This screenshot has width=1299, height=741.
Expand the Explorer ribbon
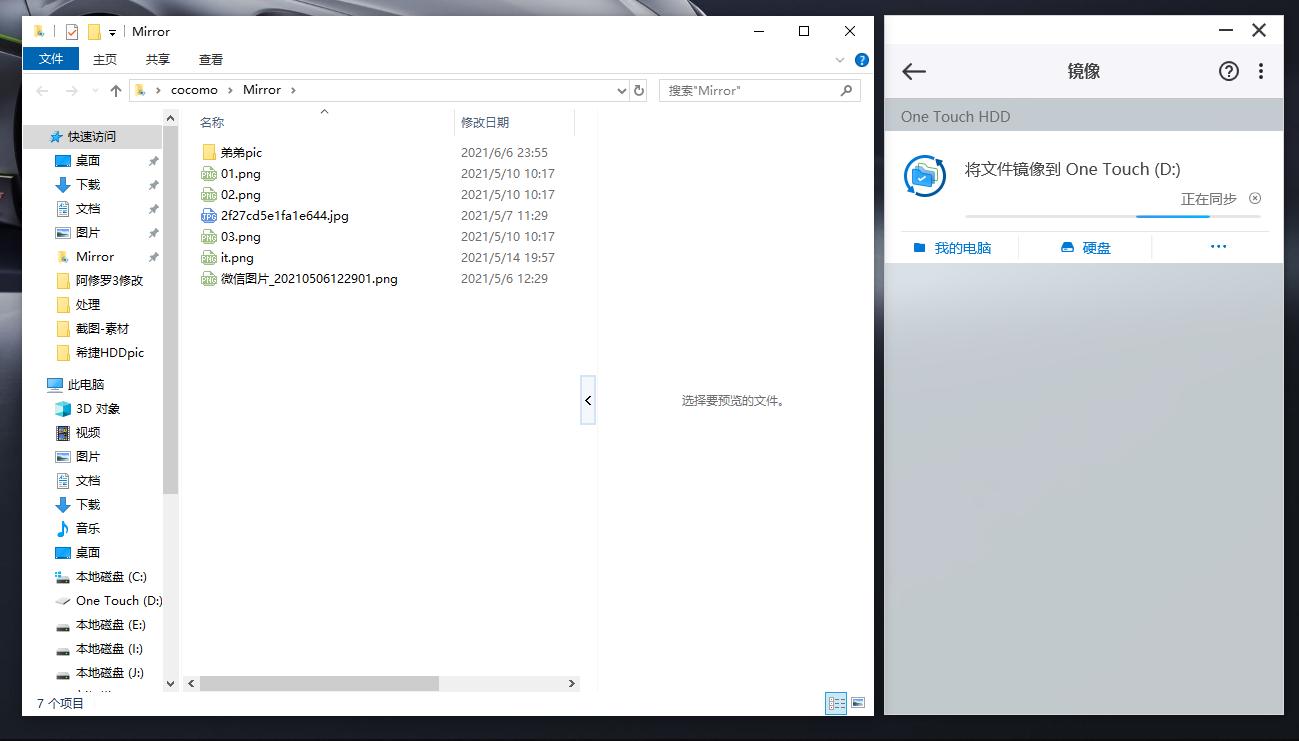[x=840, y=60]
